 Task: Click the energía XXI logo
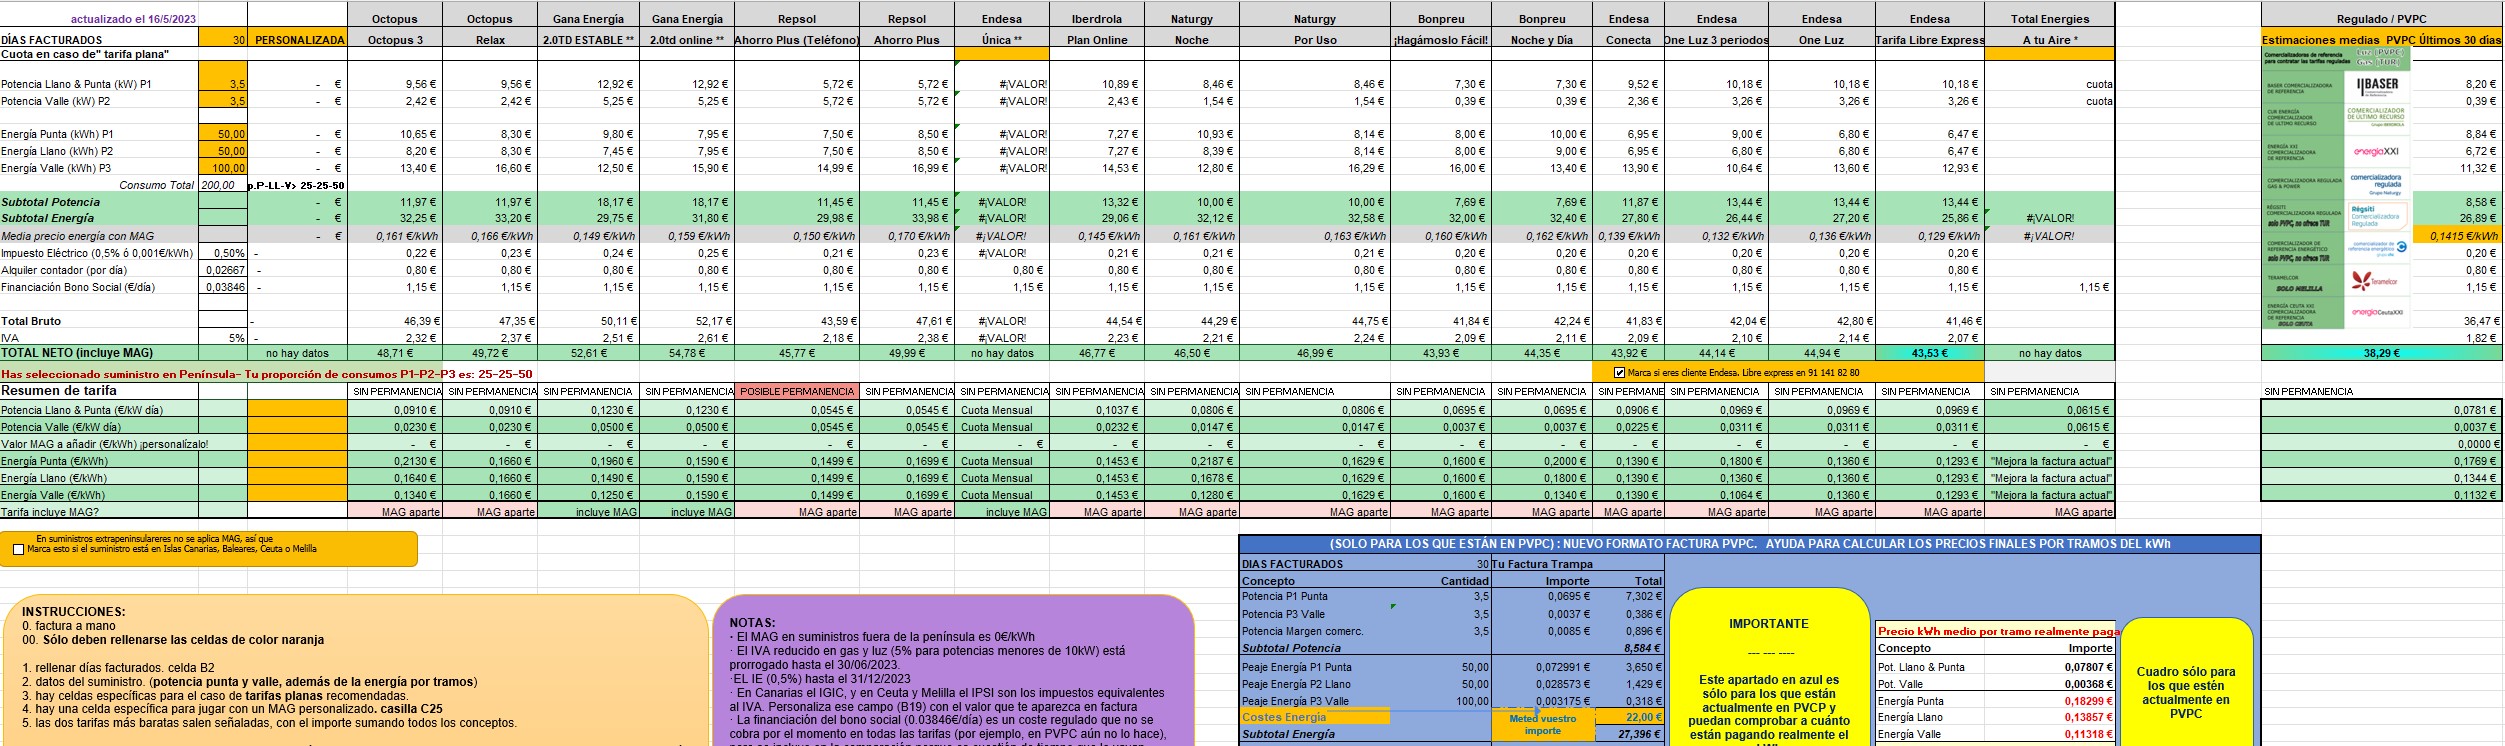tap(2377, 151)
